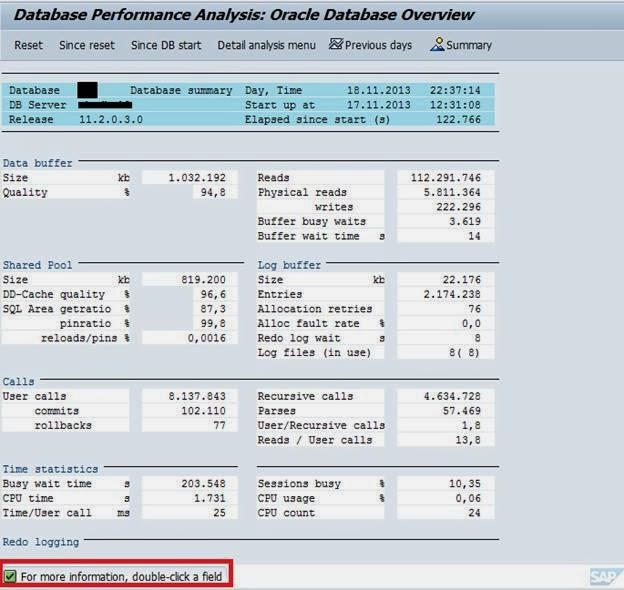Viewport: 624px width, 590px height.
Task: Select the DD-Cache quality value 96,6
Action: pyautogui.click(x=213, y=294)
